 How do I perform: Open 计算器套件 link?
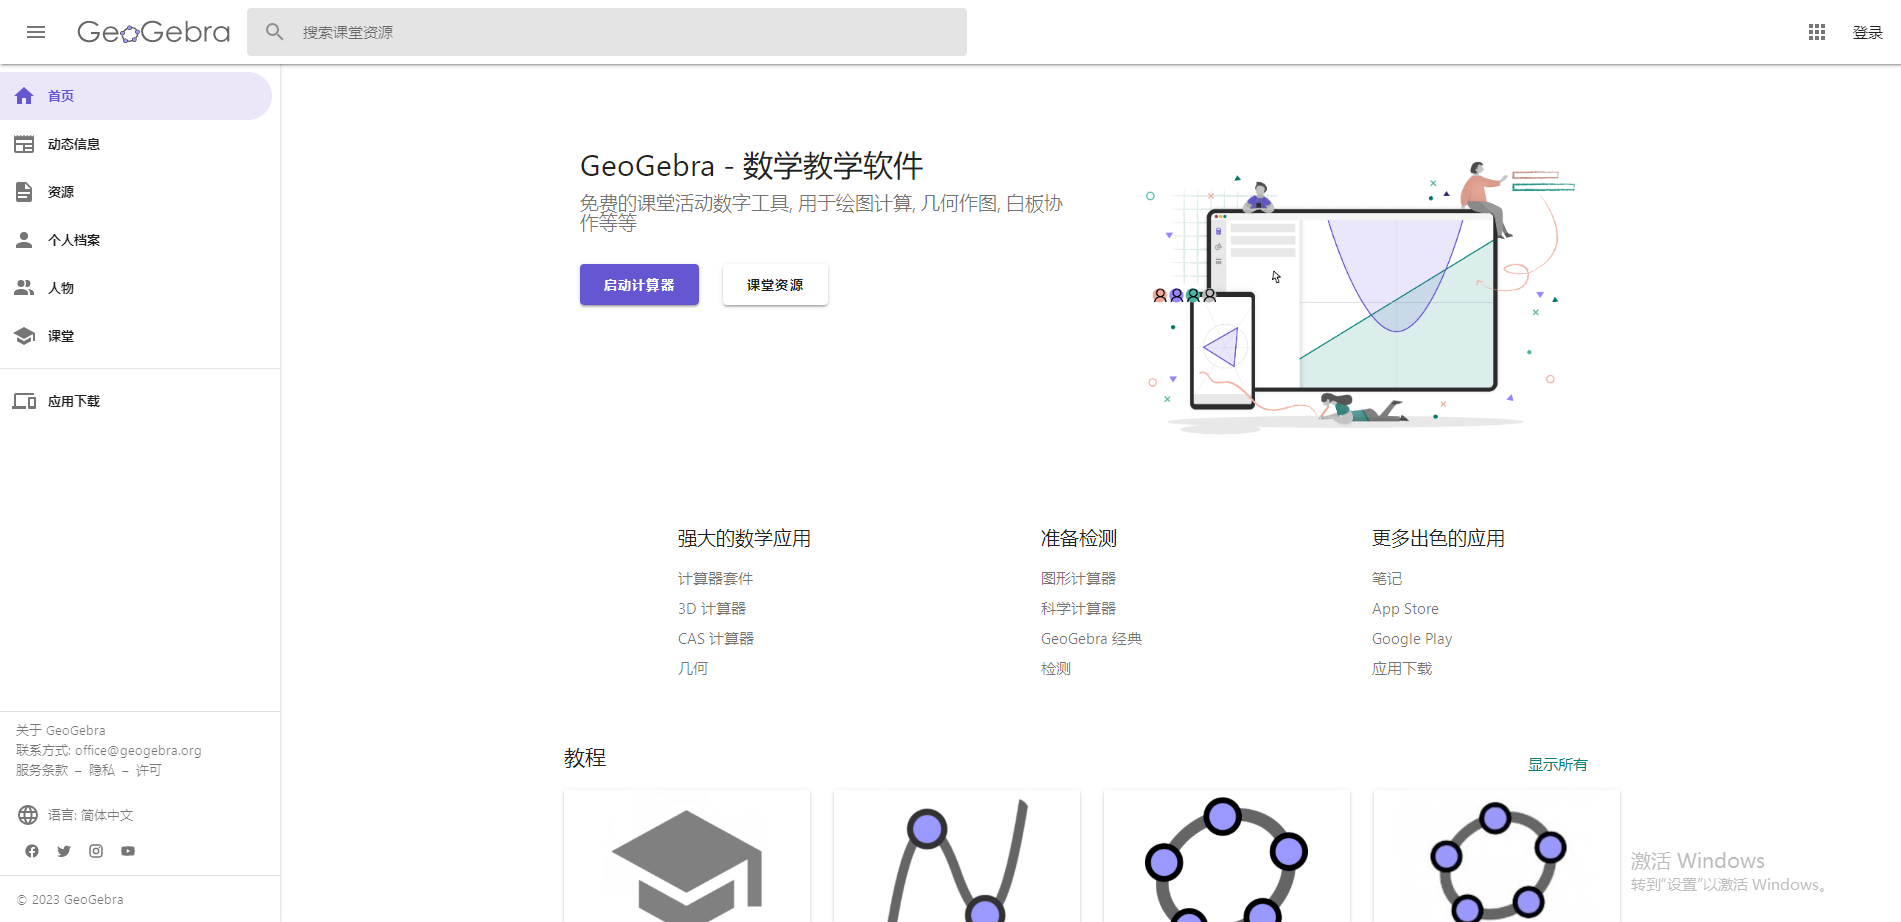tap(715, 579)
